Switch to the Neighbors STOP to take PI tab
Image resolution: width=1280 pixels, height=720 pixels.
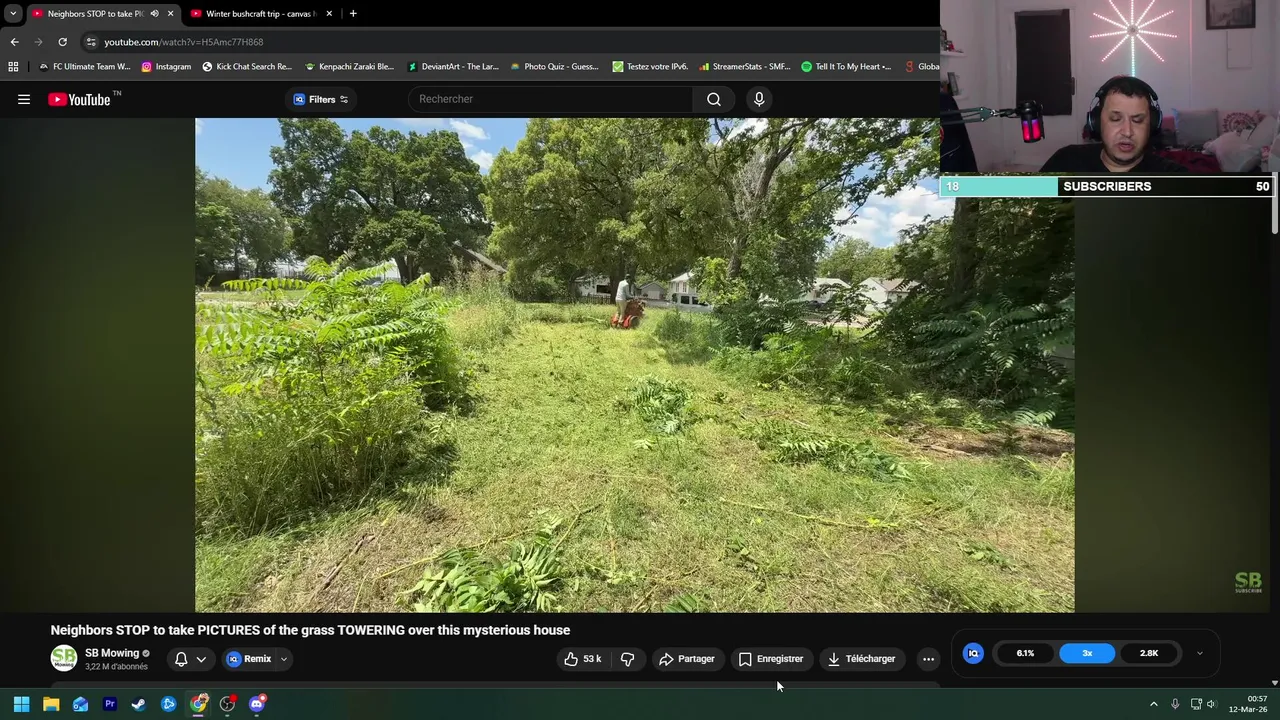pos(95,14)
